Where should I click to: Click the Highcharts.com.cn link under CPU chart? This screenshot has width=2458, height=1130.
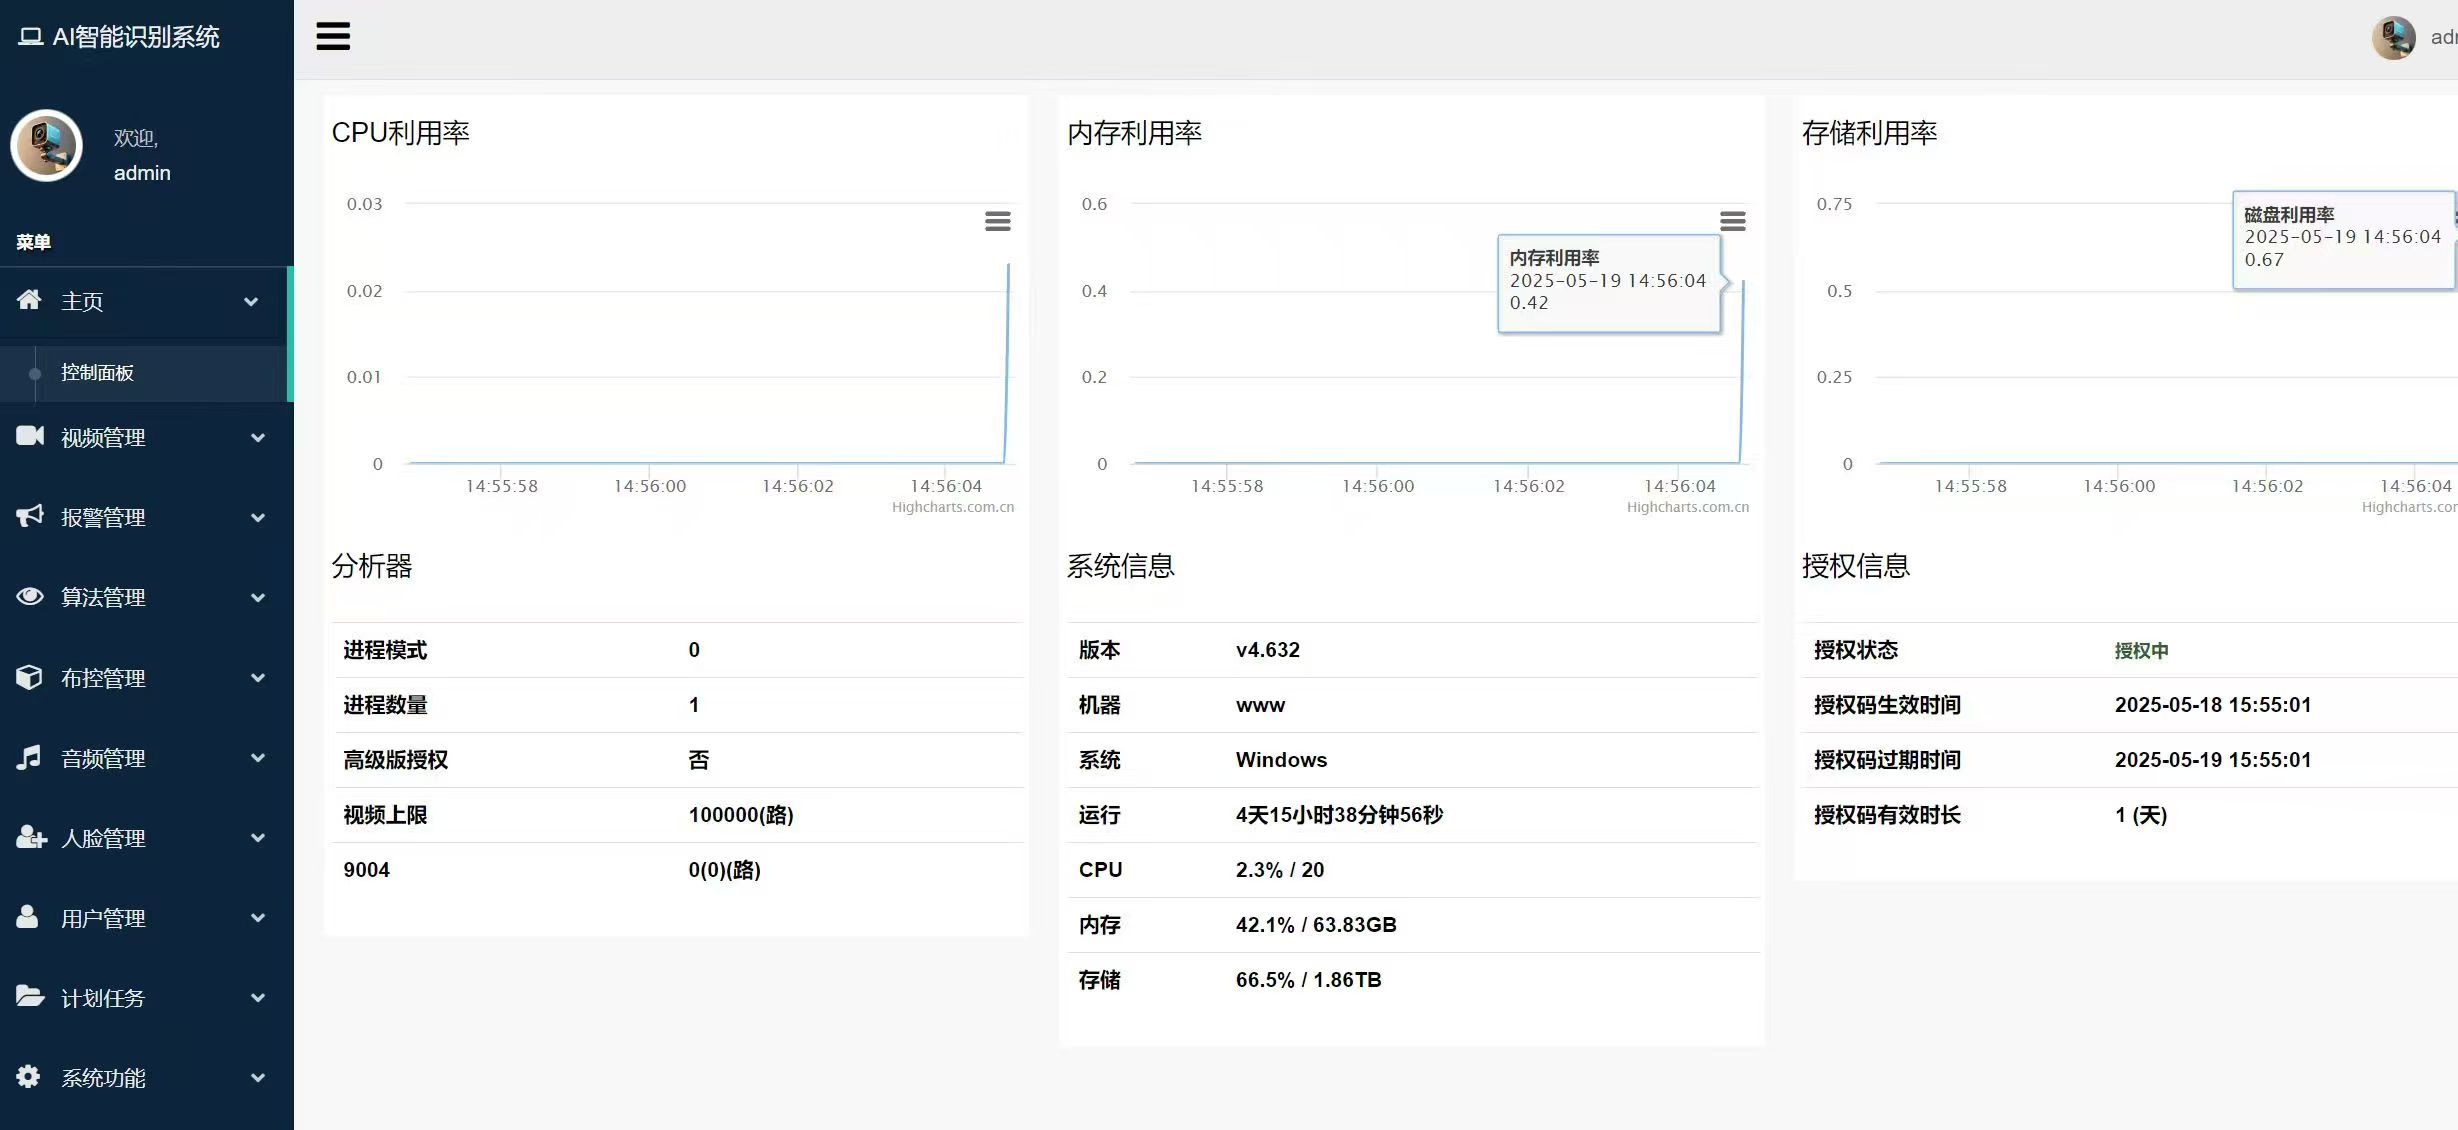click(952, 506)
